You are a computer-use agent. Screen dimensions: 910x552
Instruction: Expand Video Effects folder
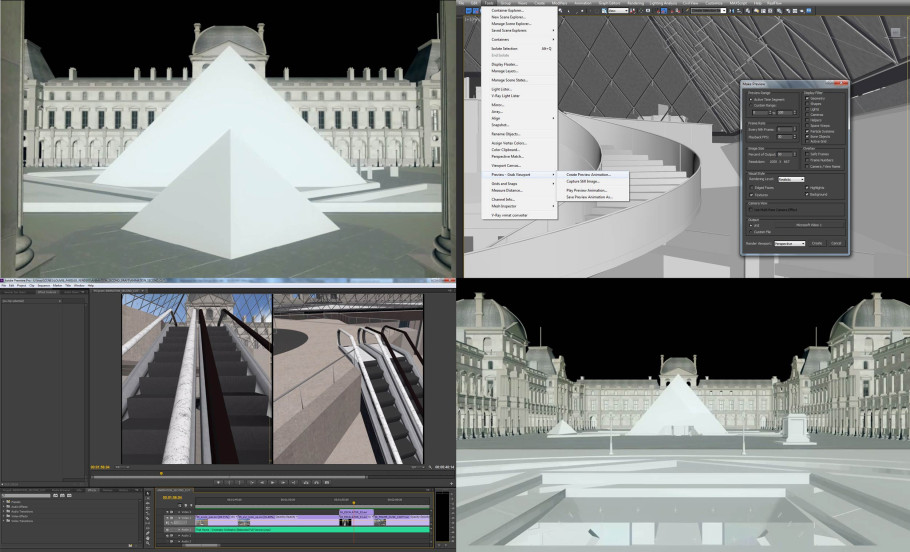pyautogui.click(x=5, y=516)
